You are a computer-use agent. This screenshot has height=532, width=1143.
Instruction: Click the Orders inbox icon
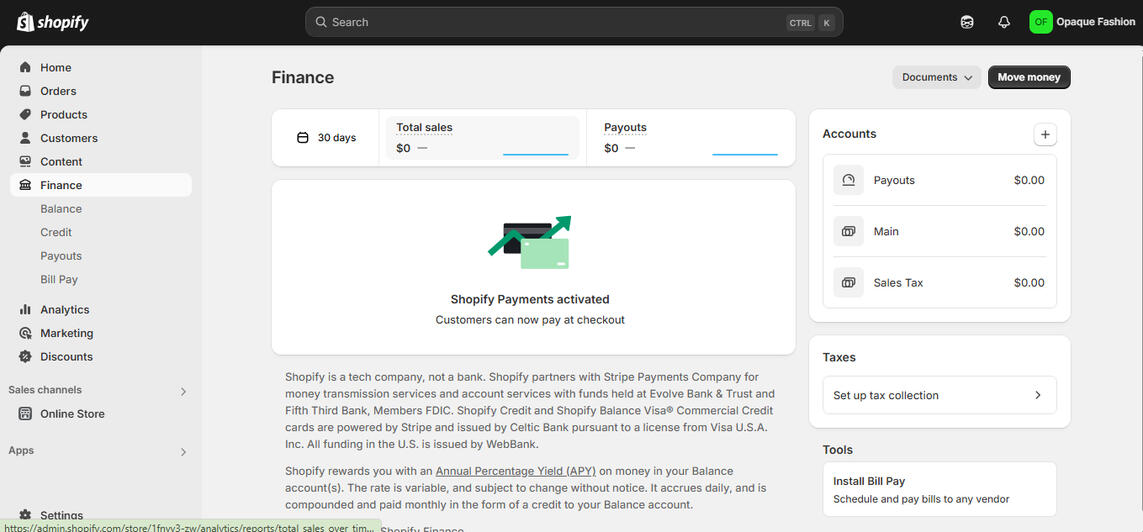tap(26, 91)
